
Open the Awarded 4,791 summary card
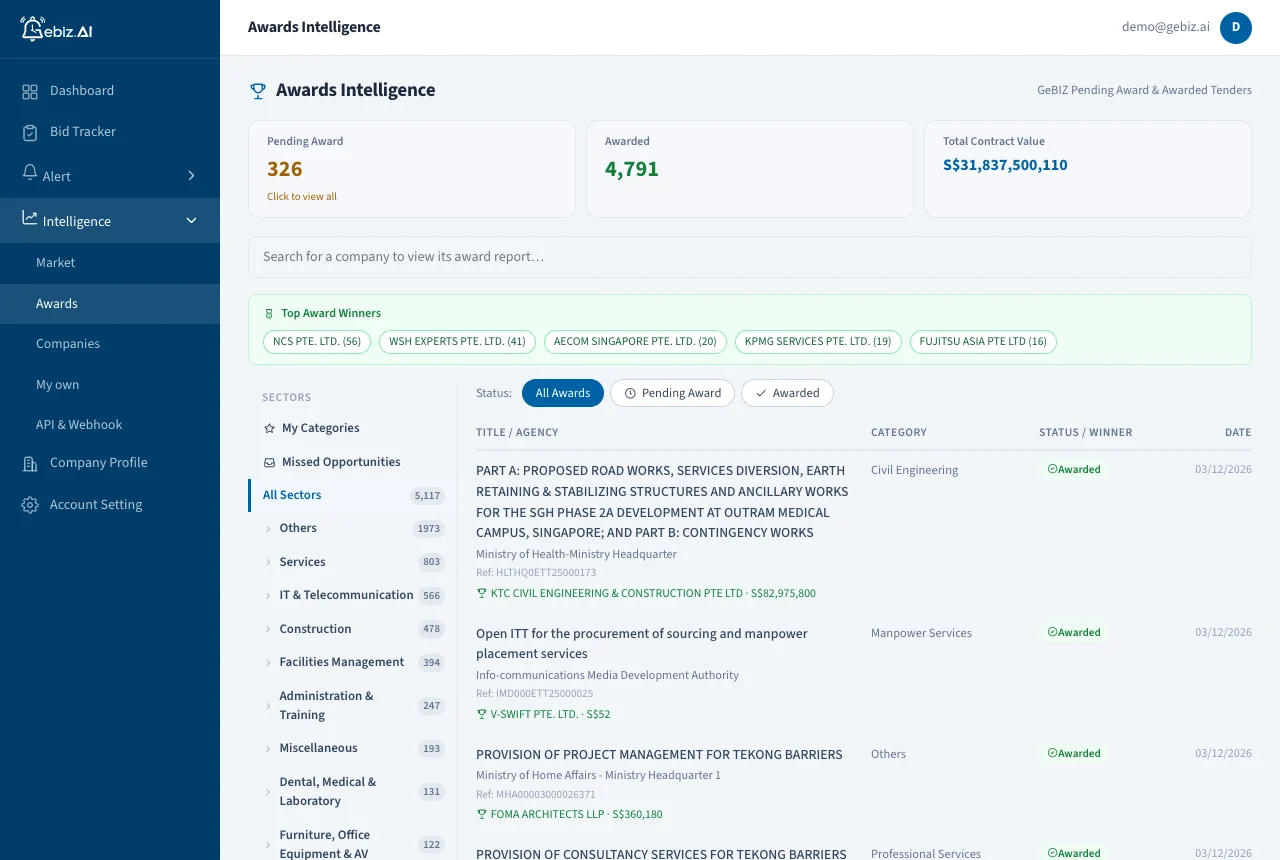pyautogui.click(x=750, y=169)
